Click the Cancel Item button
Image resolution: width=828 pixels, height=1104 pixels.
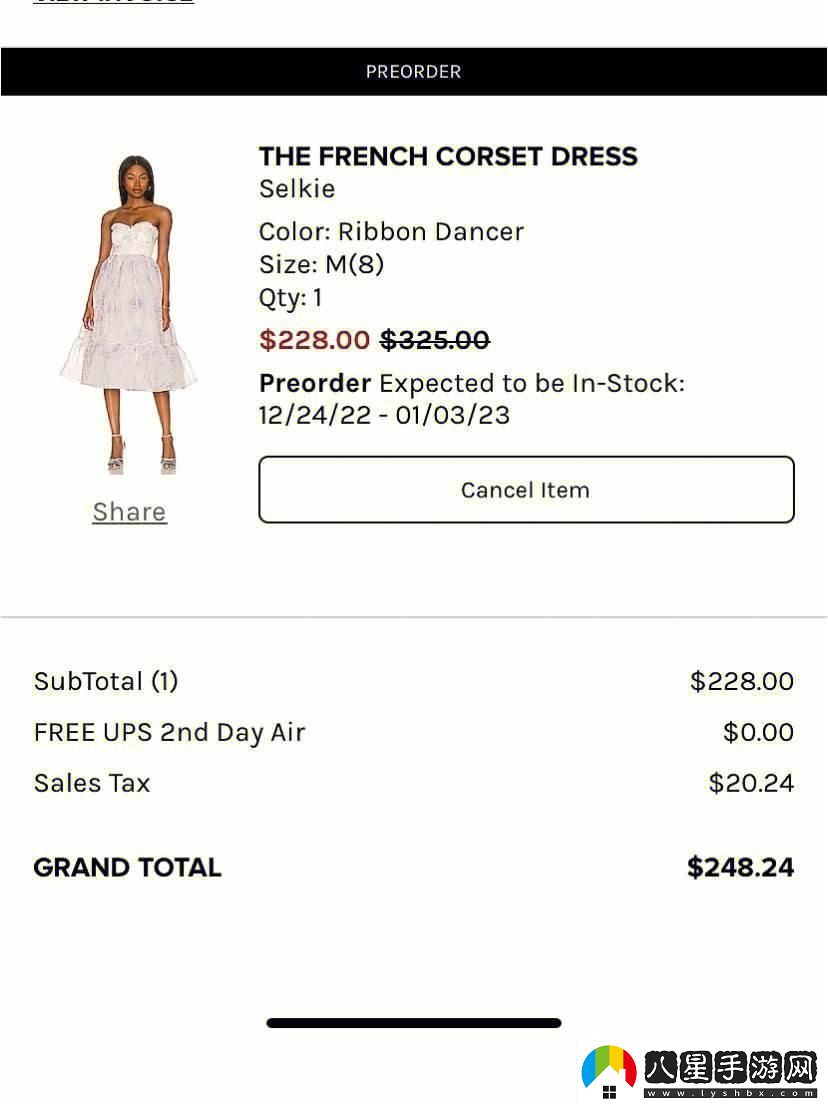coord(526,490)
